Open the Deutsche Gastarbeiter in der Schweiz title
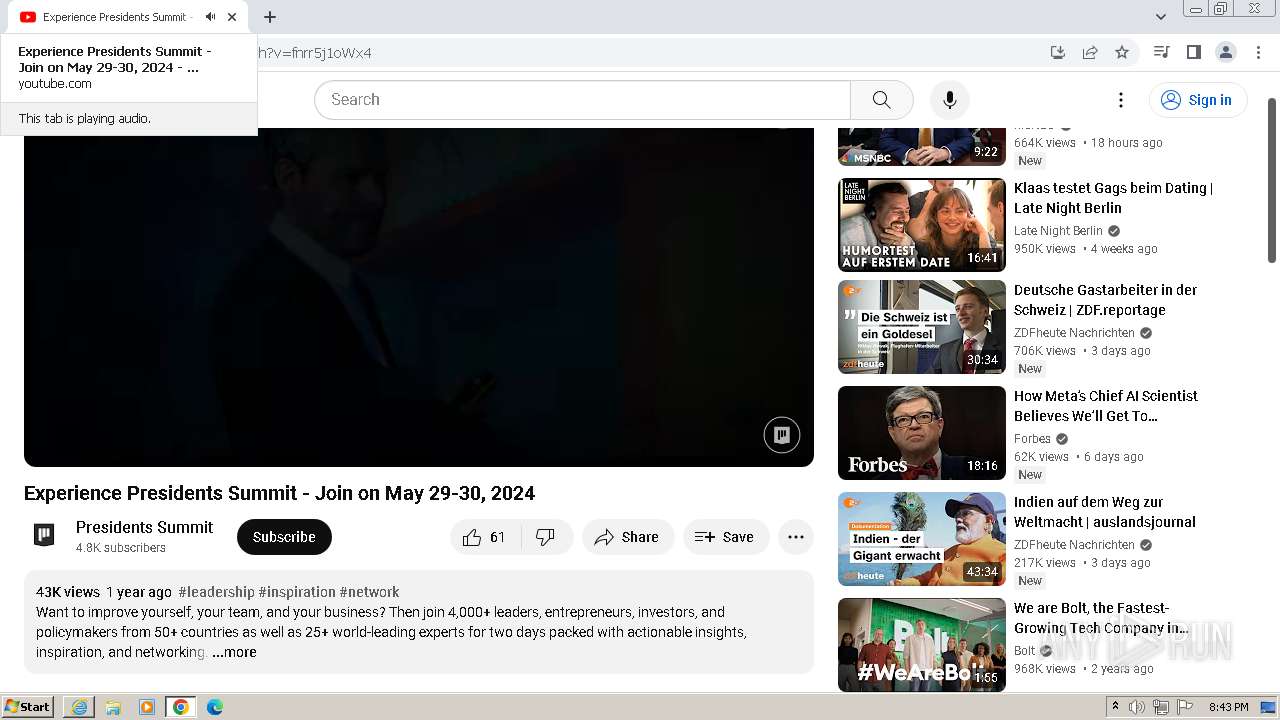The height and width of the screenshot is (720, 1280). pyautogui.click(x=1105, y=300)
